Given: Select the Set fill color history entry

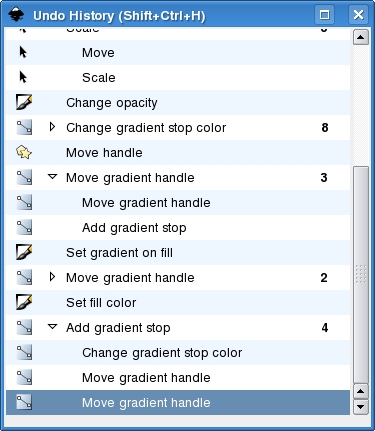Looking at the screenshot, I should [178, 303].
